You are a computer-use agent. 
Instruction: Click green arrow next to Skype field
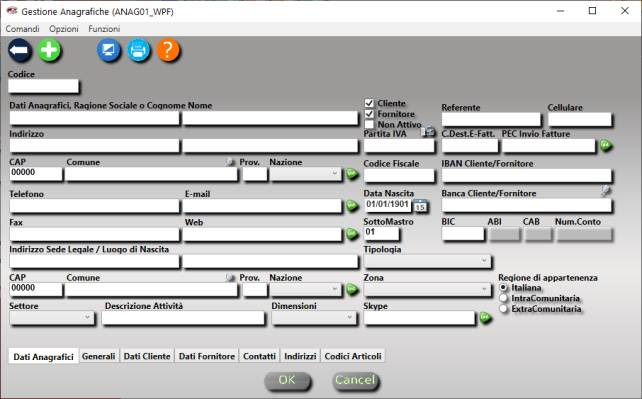point(486,318)
